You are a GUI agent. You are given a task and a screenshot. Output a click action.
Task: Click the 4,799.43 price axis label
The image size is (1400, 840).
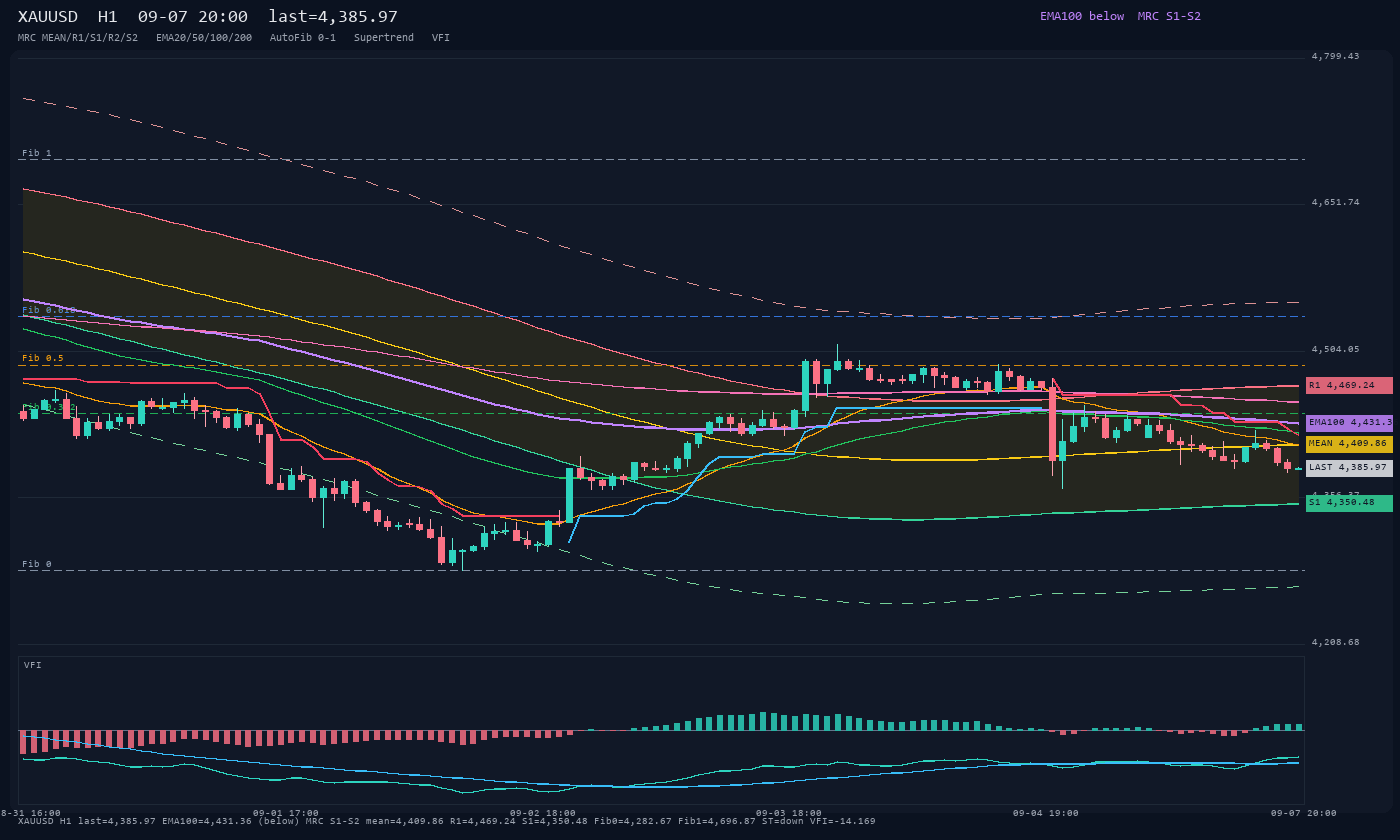1335,56
